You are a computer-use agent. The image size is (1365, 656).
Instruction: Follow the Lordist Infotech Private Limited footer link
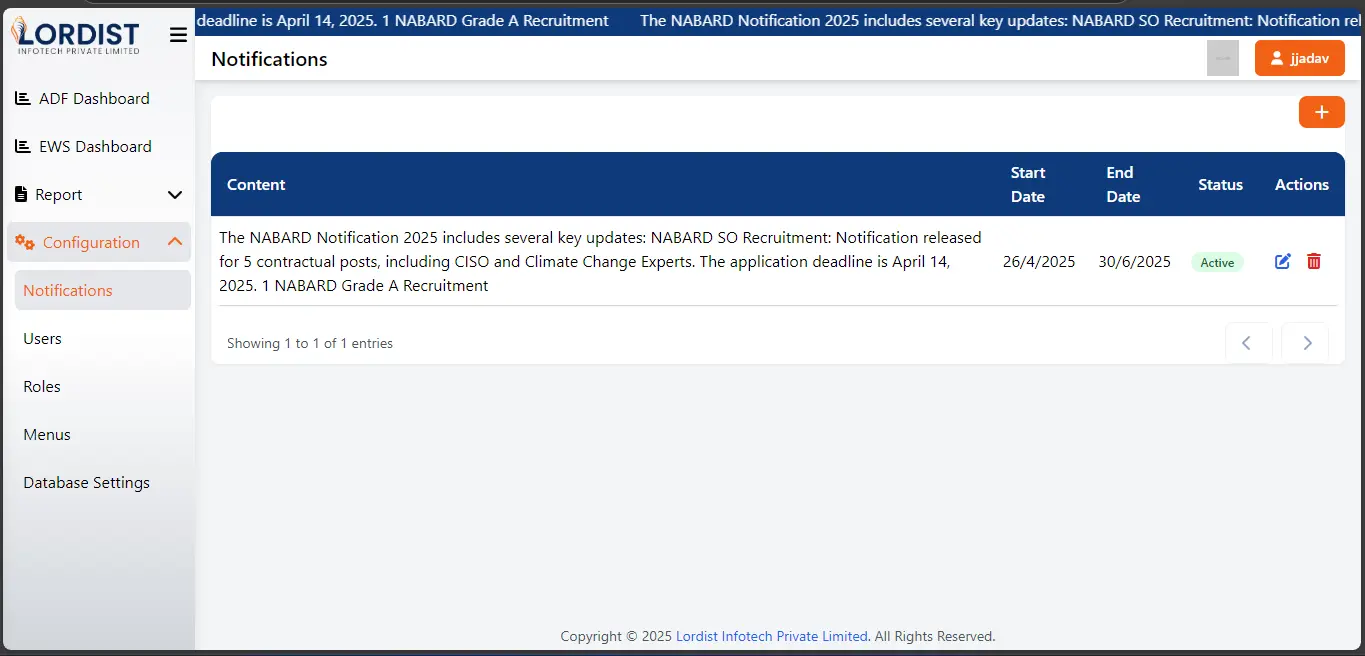(x=771, y=636)
